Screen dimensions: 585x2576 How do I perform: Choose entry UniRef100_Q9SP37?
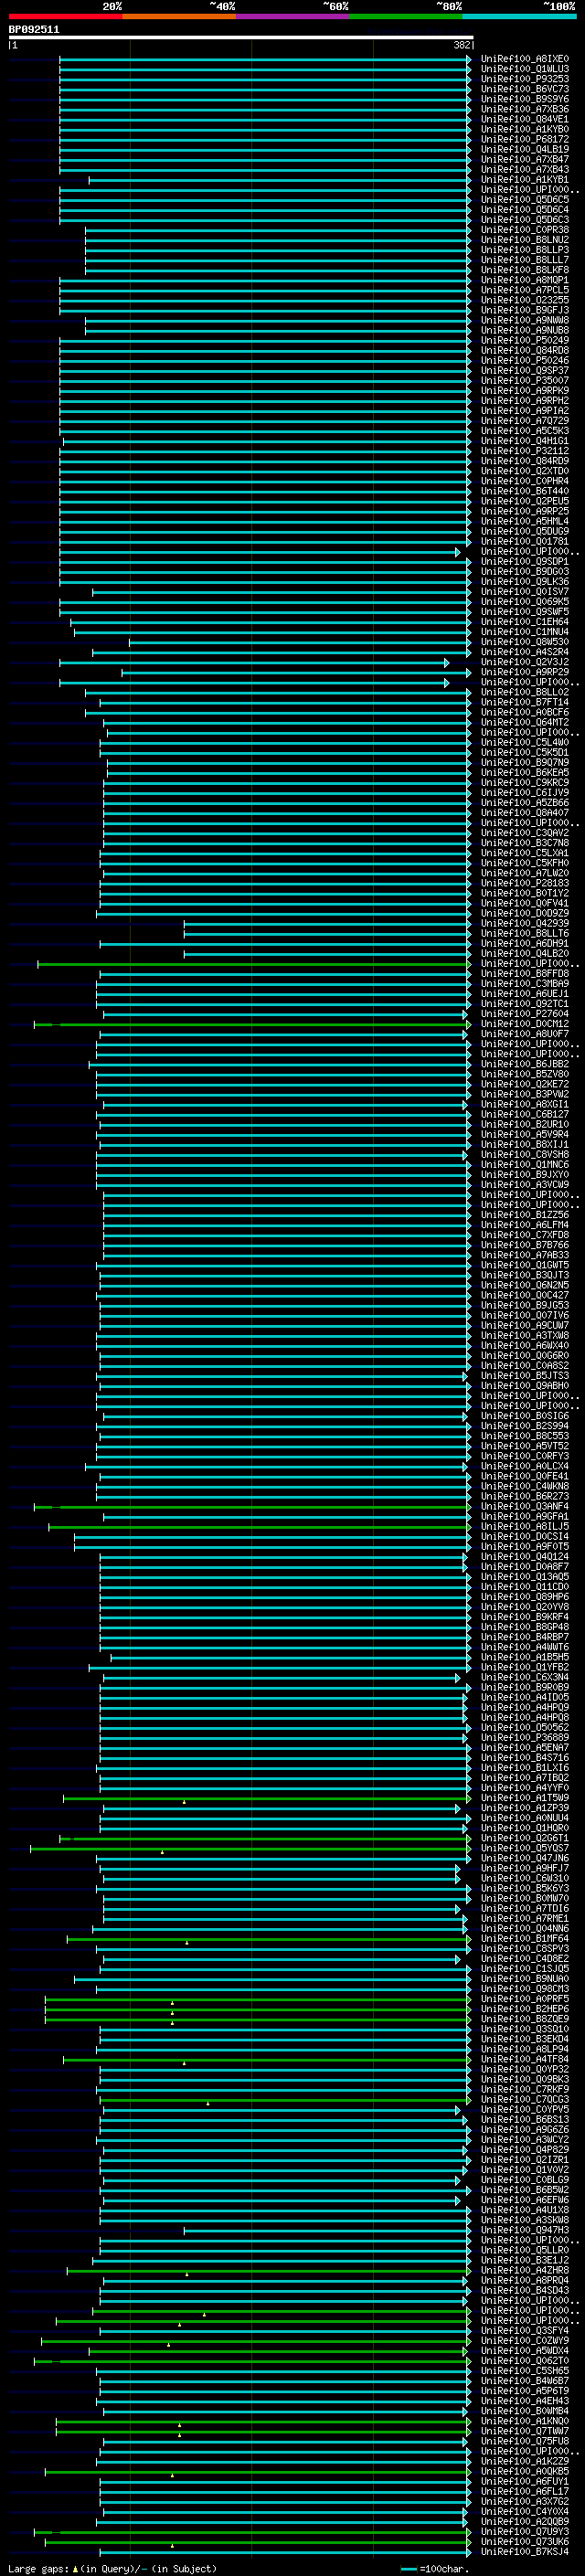coord(525,371)
